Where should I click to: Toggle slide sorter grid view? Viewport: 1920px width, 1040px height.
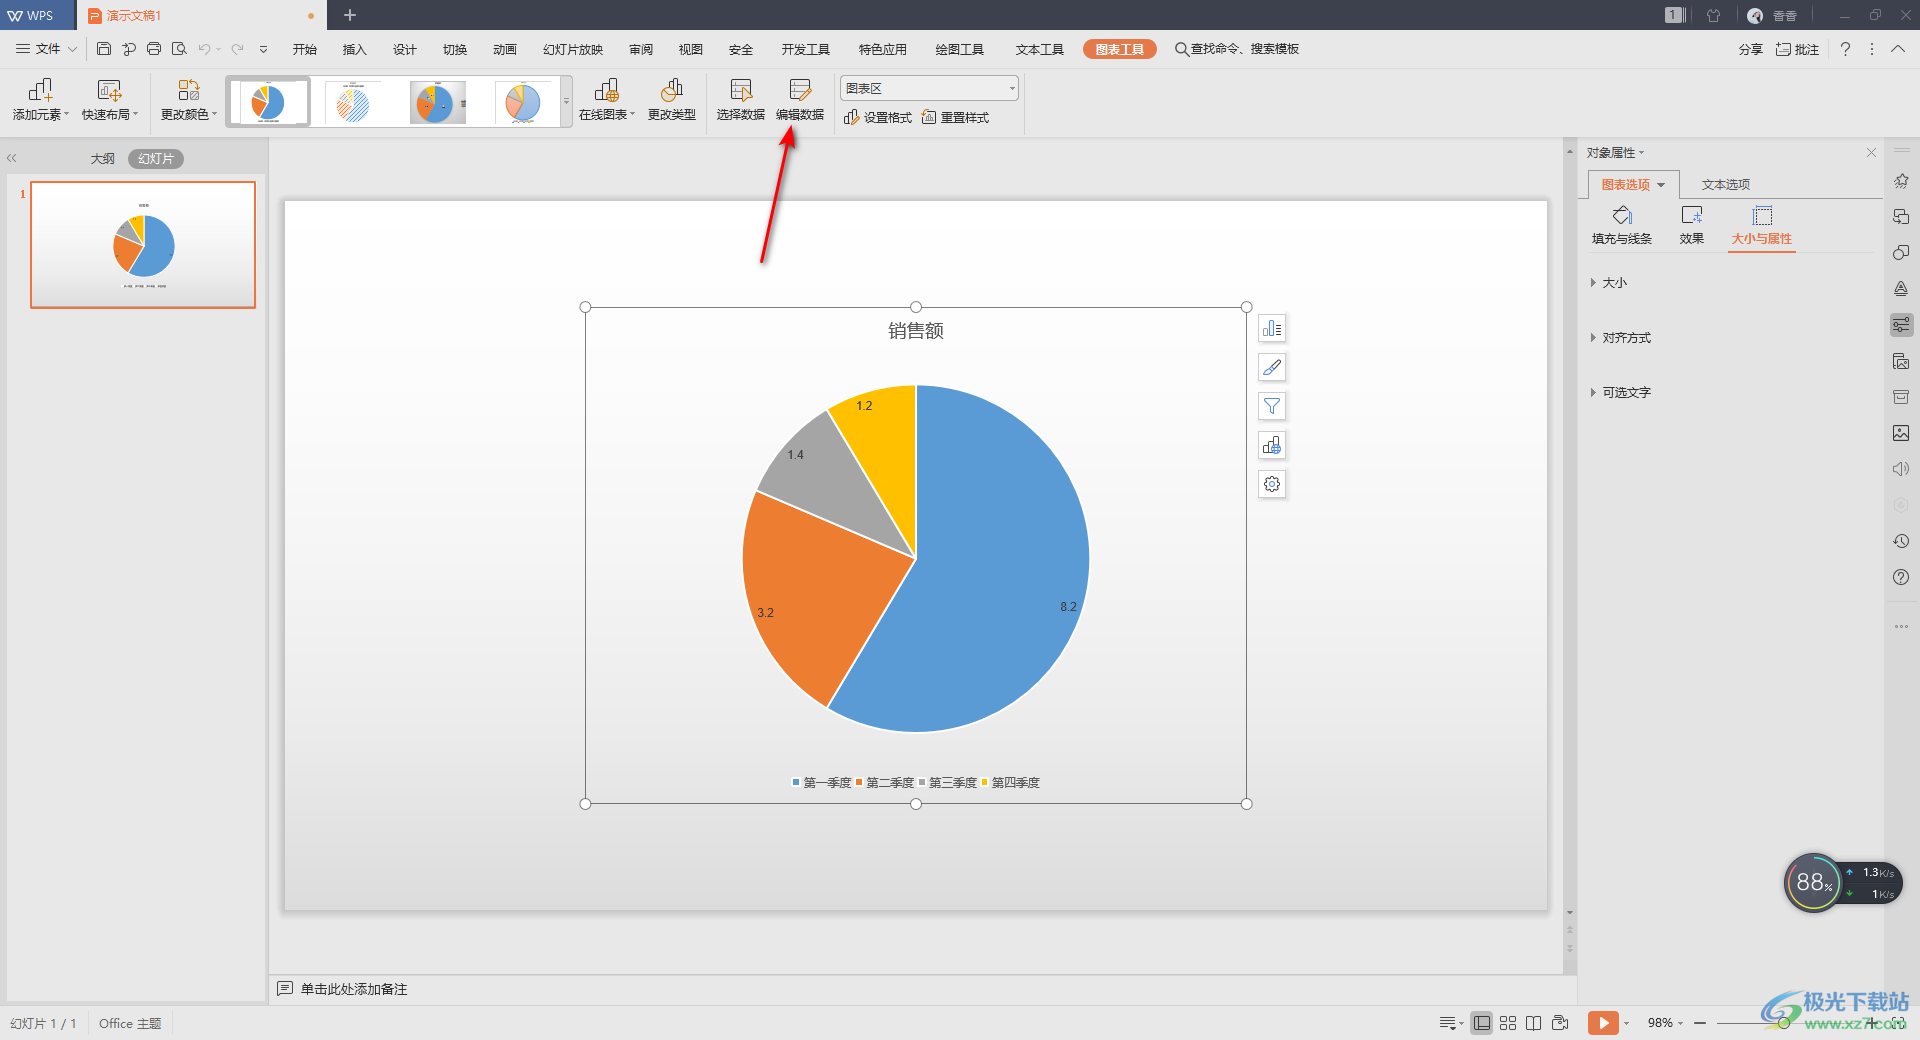pyautogui.click(x=1508, y=1023)
